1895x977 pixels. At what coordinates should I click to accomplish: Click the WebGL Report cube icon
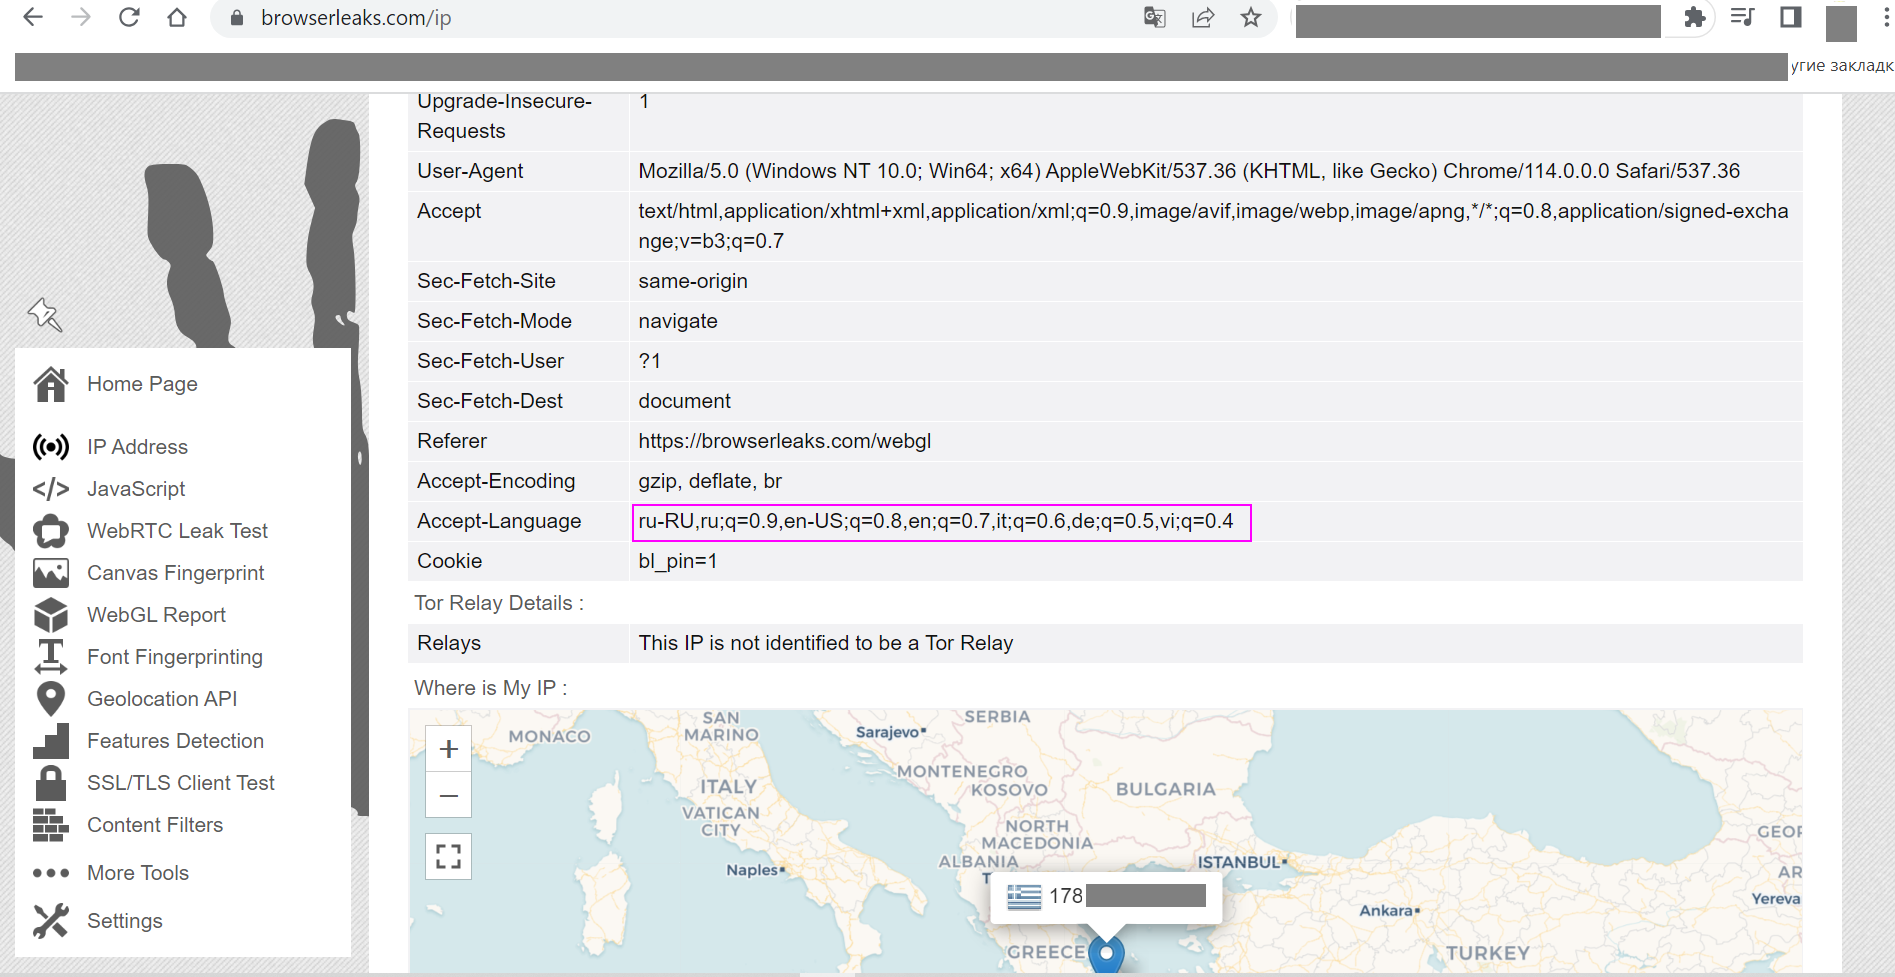(51, 615)
